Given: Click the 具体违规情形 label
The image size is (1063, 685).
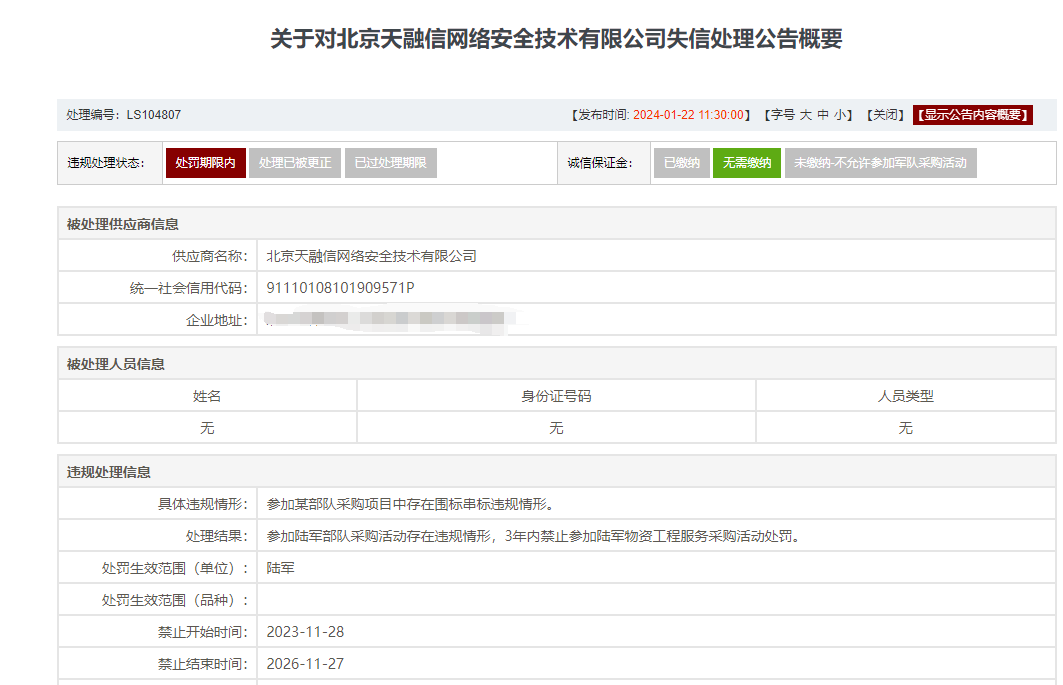Looking at the screenshot, I should [203, 504].
